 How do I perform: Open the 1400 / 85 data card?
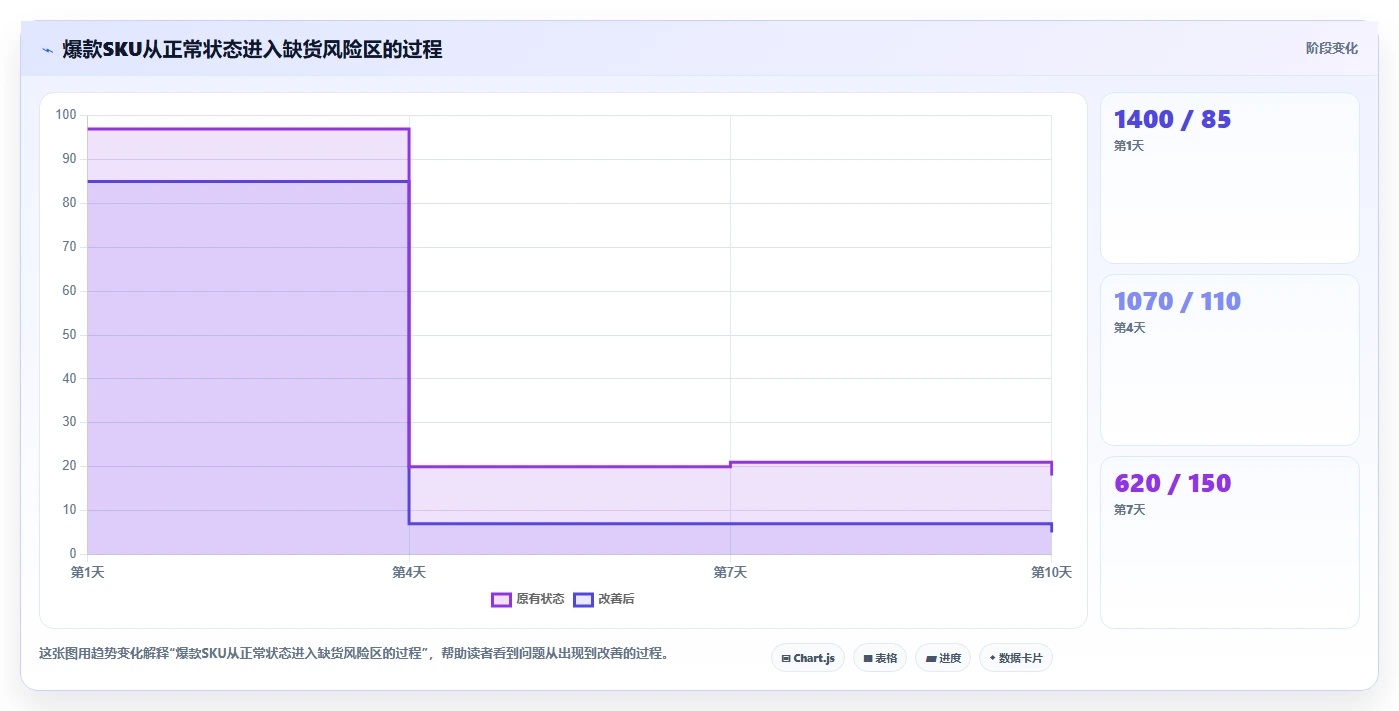[1230, 178]
